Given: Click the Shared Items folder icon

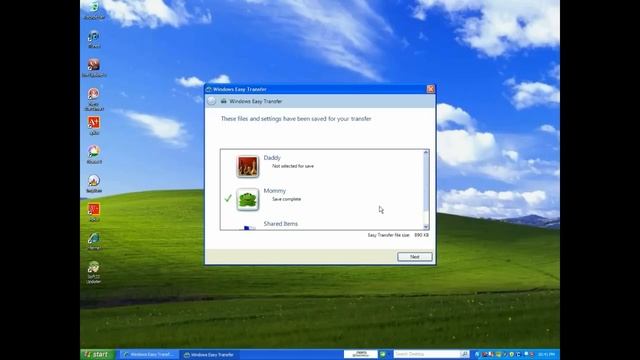Looking at the screenshot, I should coord(249,227).
